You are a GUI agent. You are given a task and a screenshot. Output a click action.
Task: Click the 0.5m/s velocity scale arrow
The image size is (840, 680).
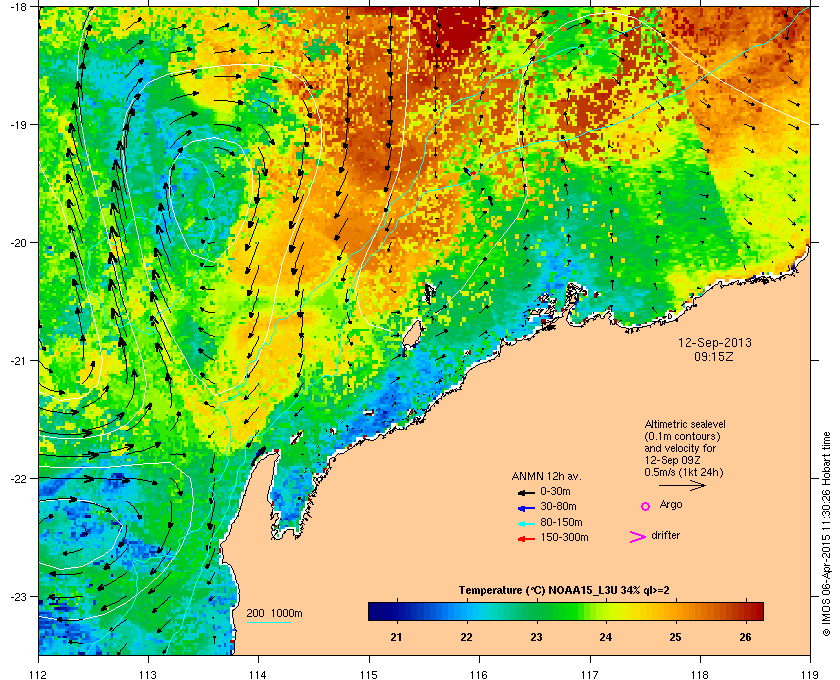682,486
